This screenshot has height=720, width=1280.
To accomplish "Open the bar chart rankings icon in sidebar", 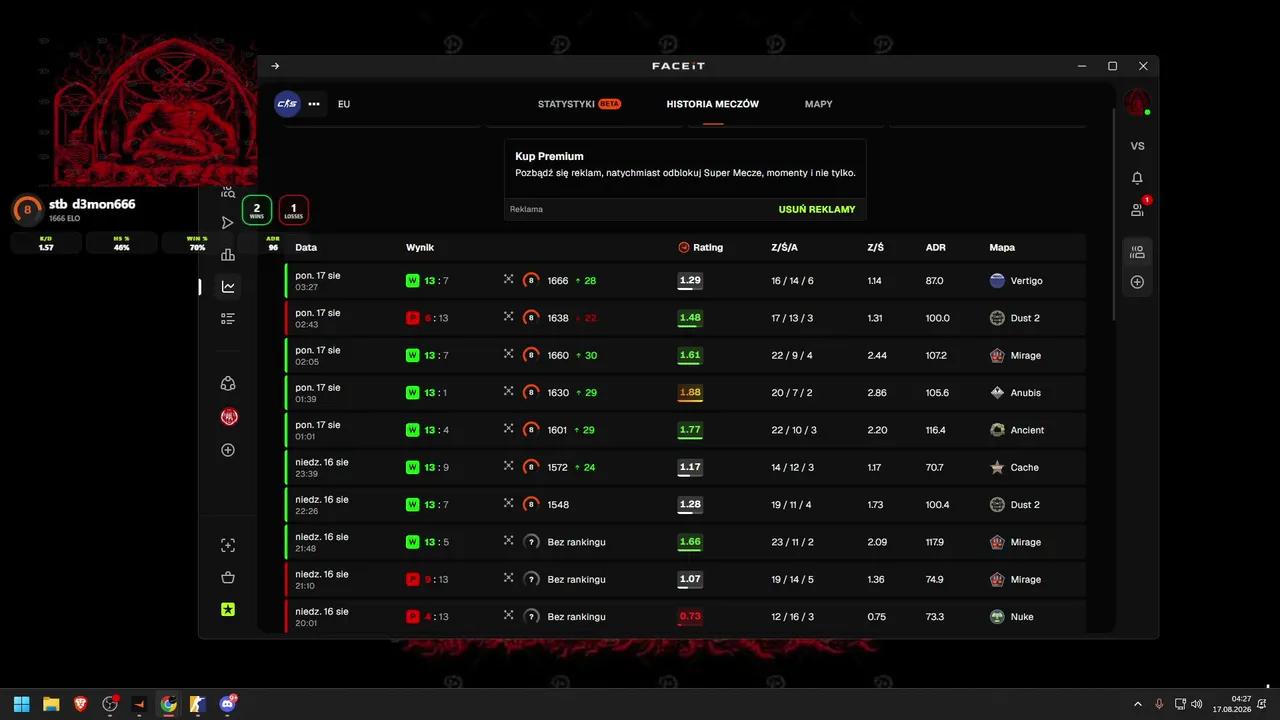I will [x=228, y=255].
